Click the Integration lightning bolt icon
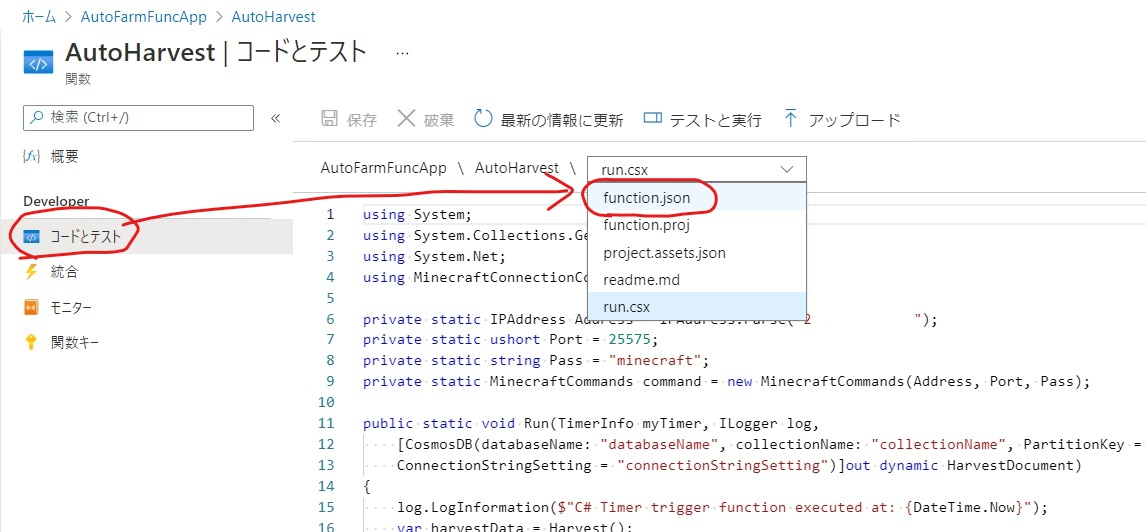Screen dimensions: 1146x532 [x=31, y=273]
